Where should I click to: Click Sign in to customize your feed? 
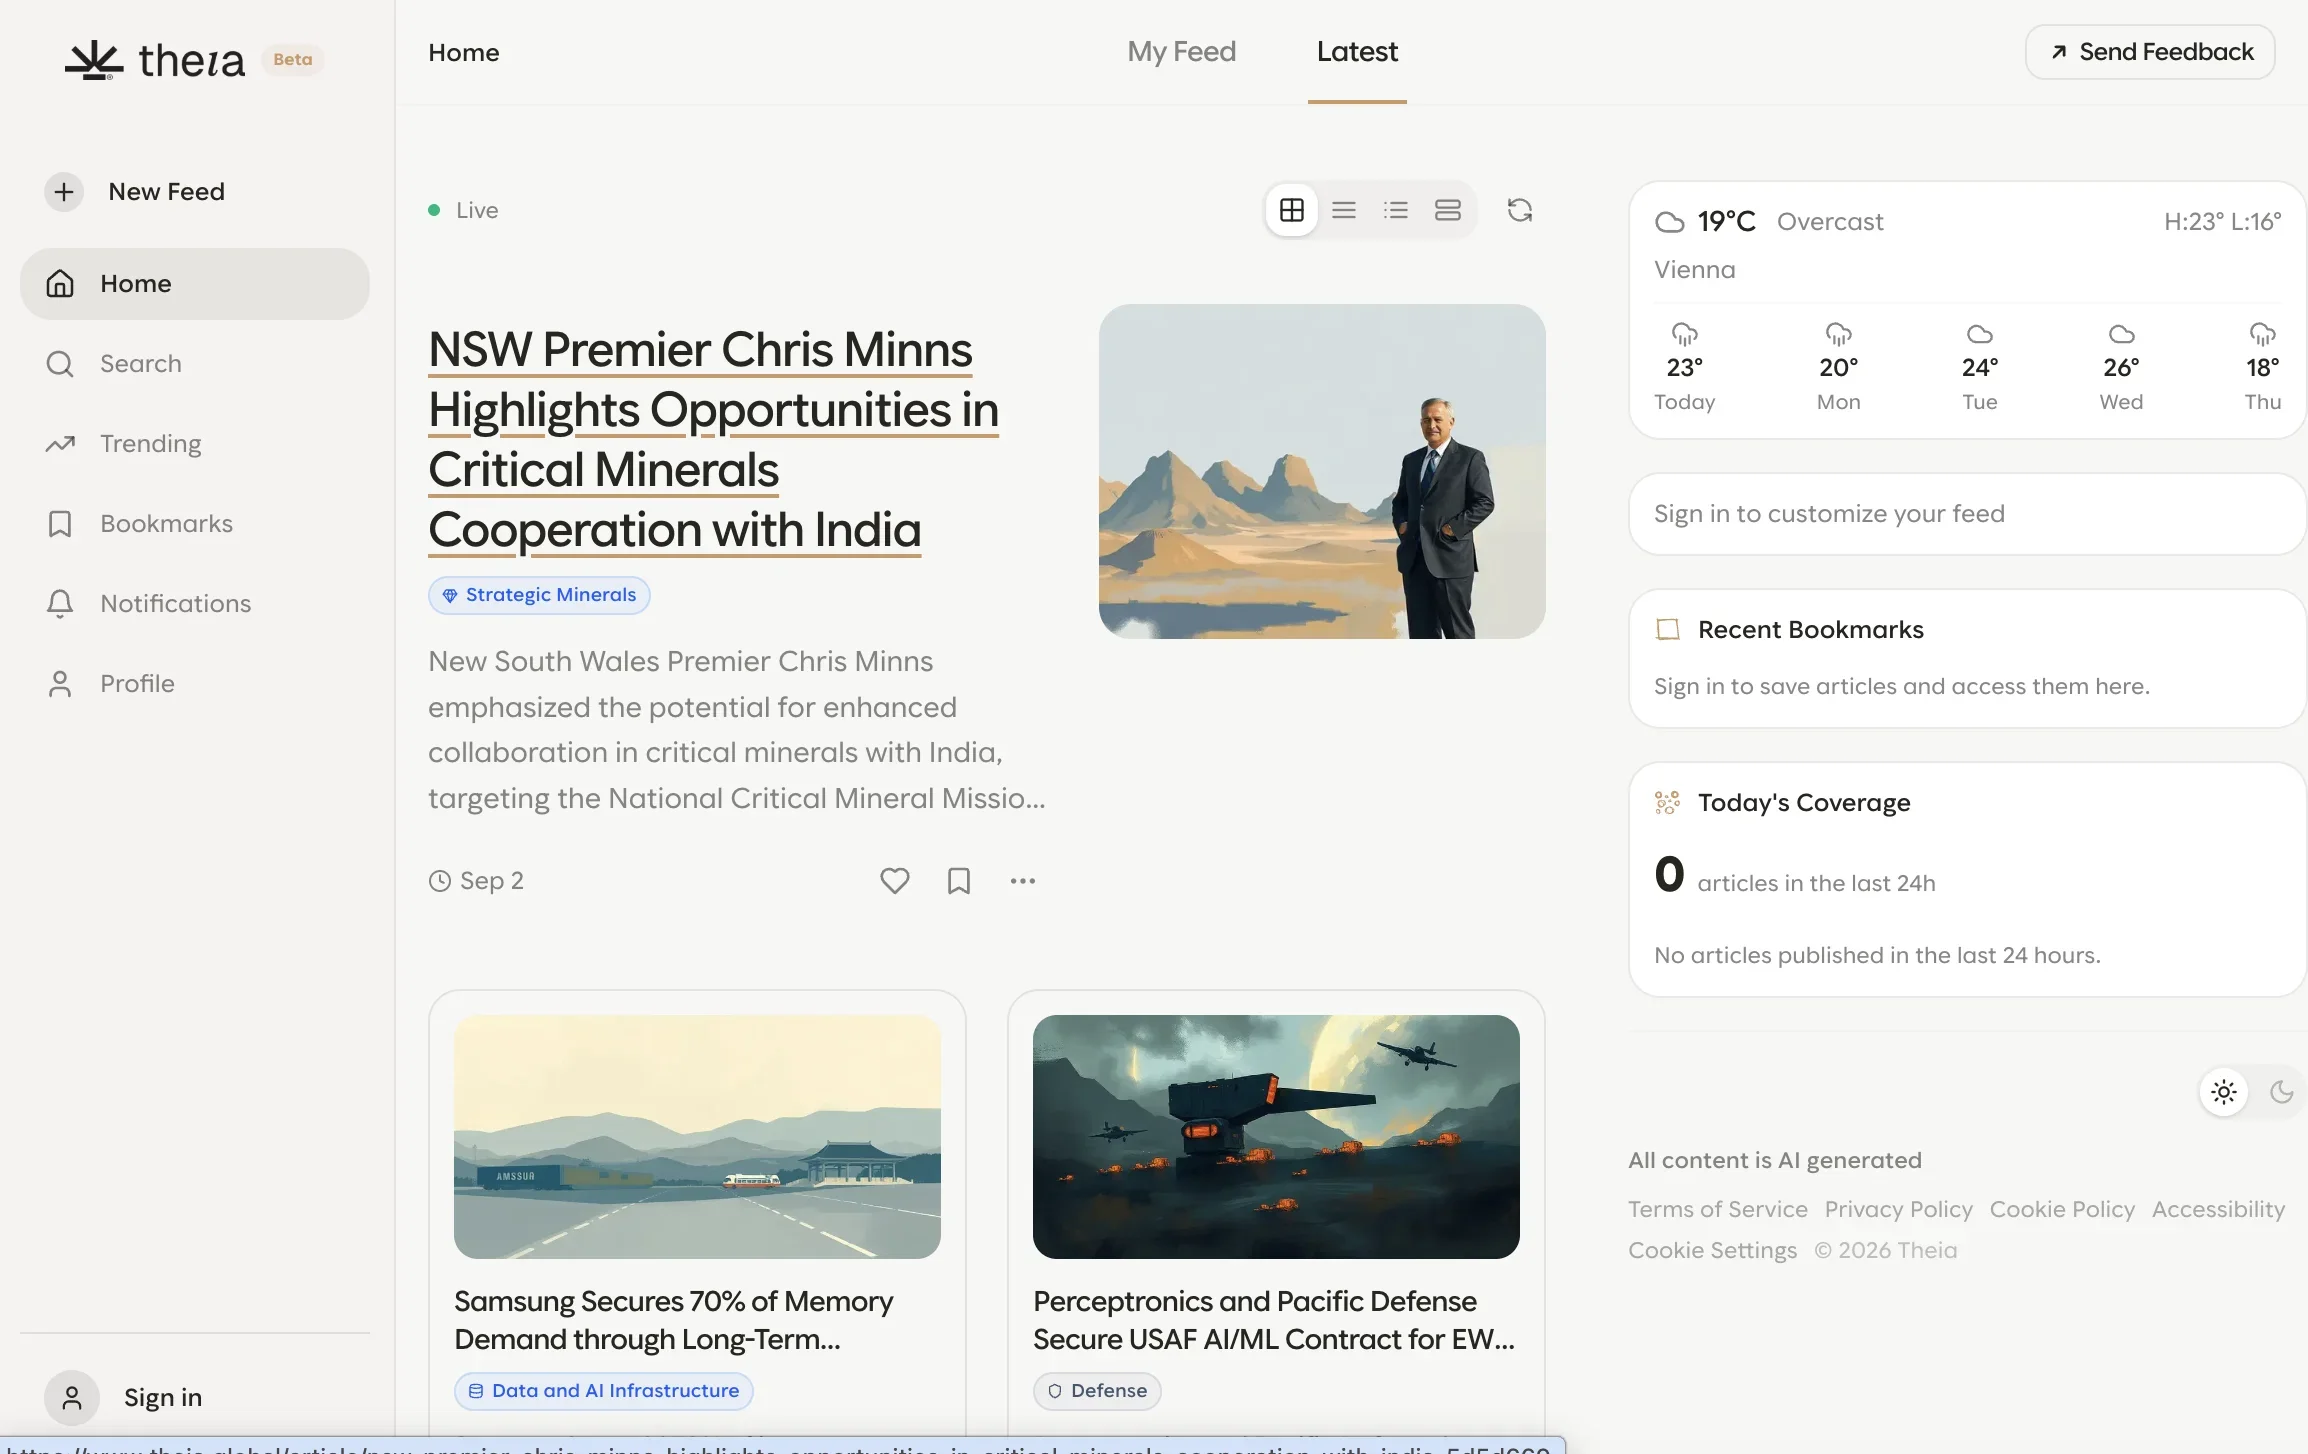pos(1967,514)
